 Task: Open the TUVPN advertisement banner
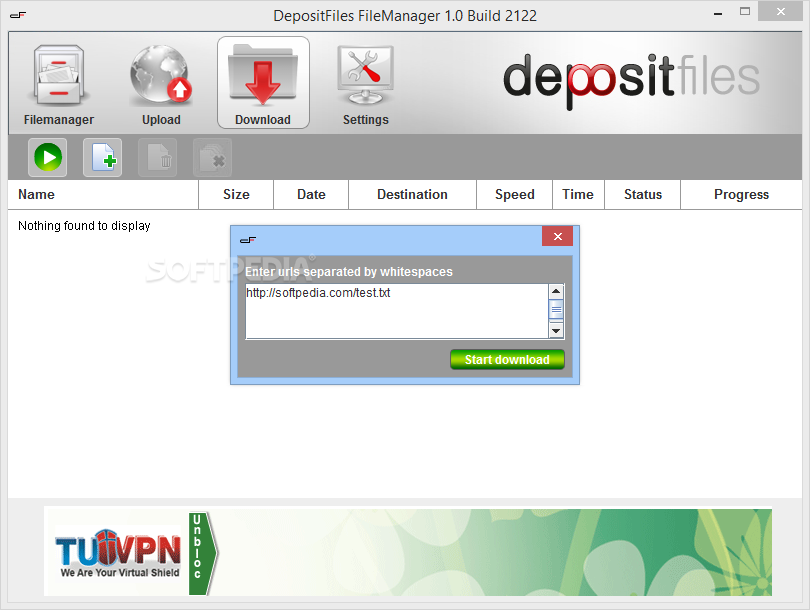(408, 552)
